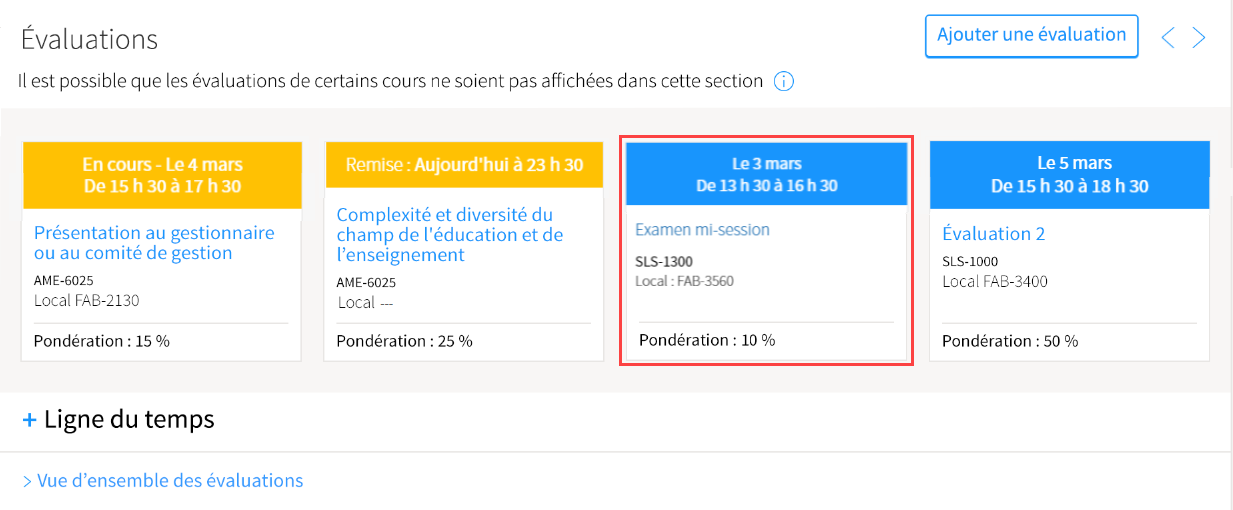The height and width of the screenshot is (510, 1233).
Task: Open Vue d'ensemble des évaluations link
Action: pyautogui.click(x=163, y=481)
